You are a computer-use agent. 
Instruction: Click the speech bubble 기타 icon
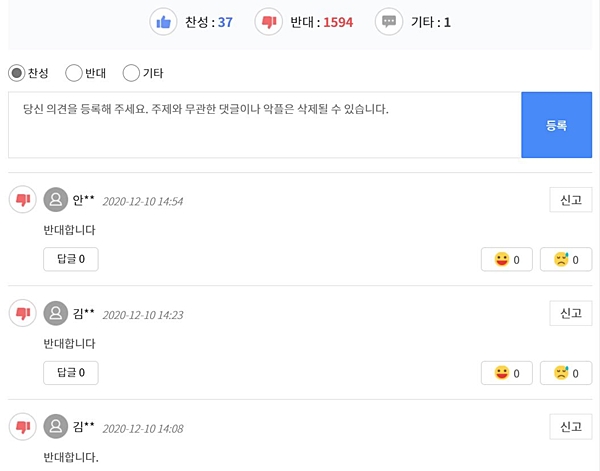coord(389,21)
